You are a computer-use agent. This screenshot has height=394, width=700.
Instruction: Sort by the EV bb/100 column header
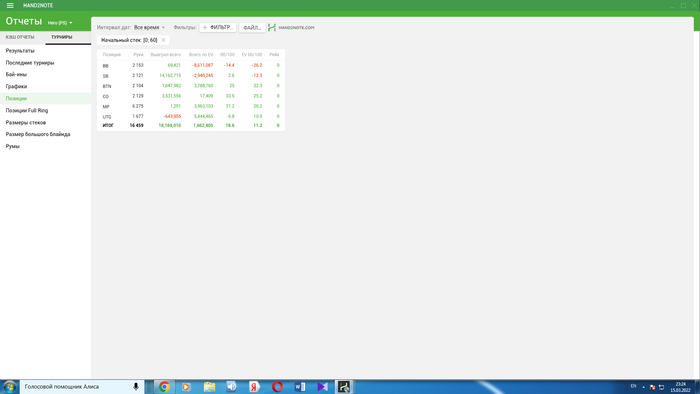[x=252, y=54]
